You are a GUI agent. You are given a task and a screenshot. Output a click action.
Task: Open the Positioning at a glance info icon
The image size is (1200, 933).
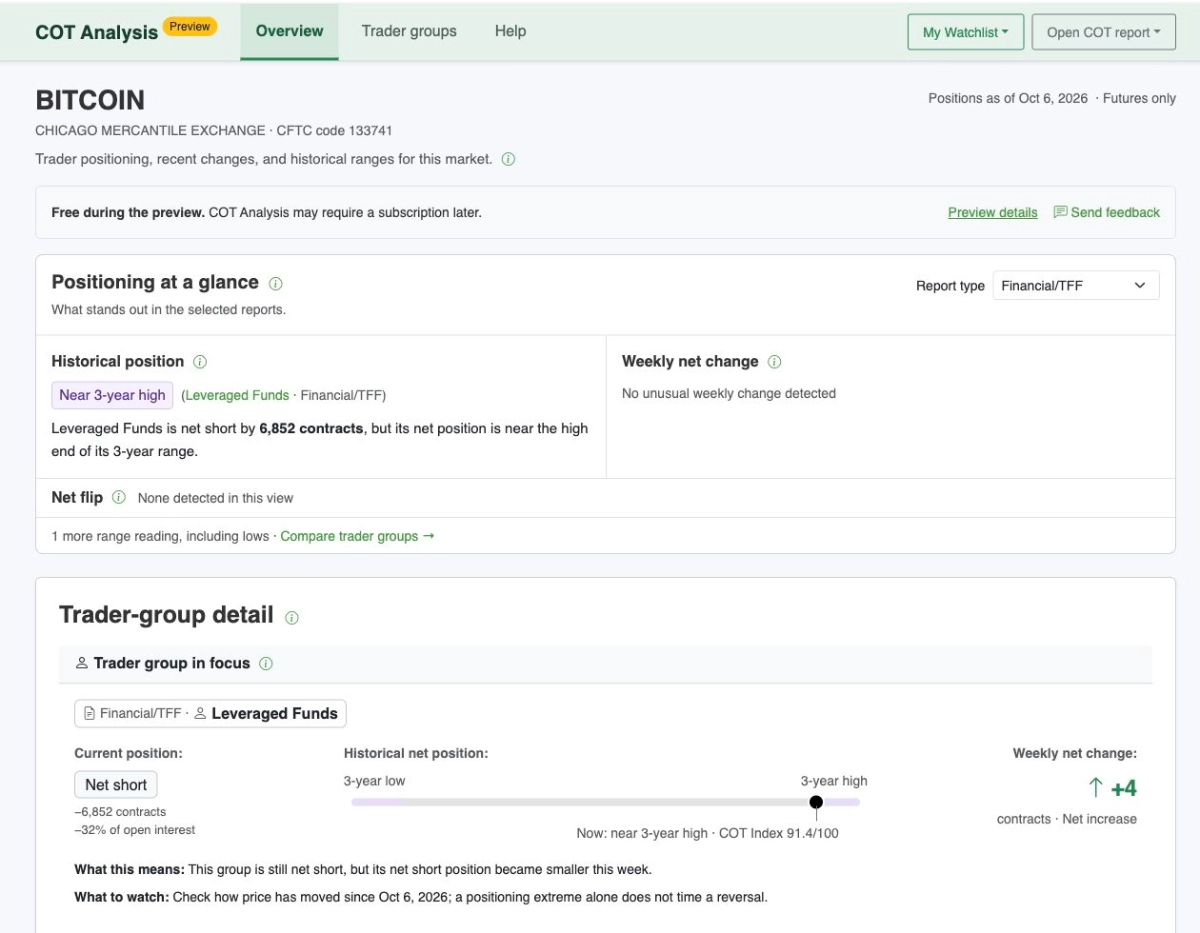[276, 284]
